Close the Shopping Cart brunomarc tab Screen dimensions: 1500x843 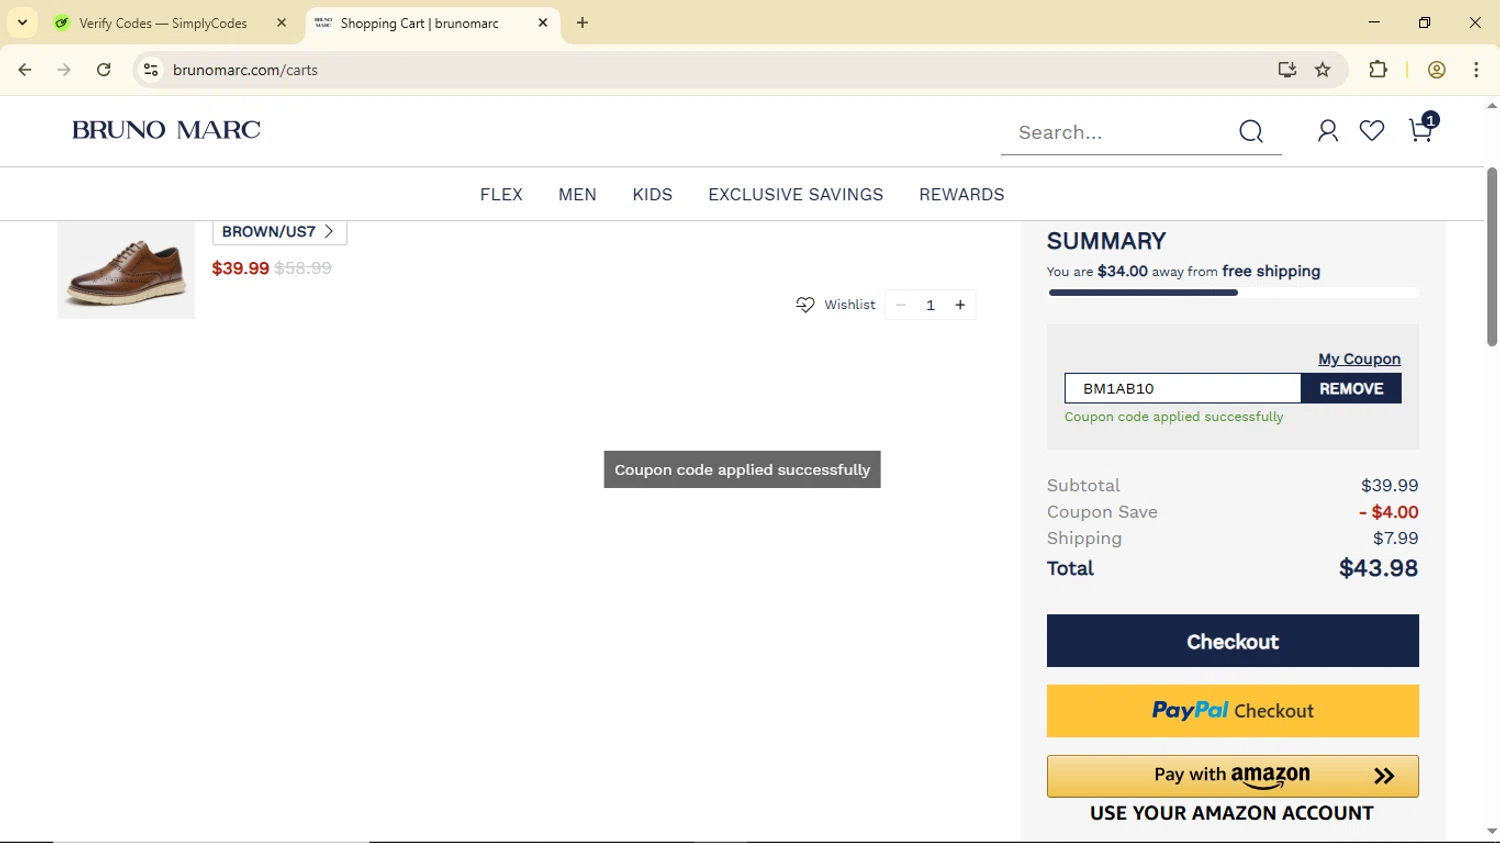[543, 23]
